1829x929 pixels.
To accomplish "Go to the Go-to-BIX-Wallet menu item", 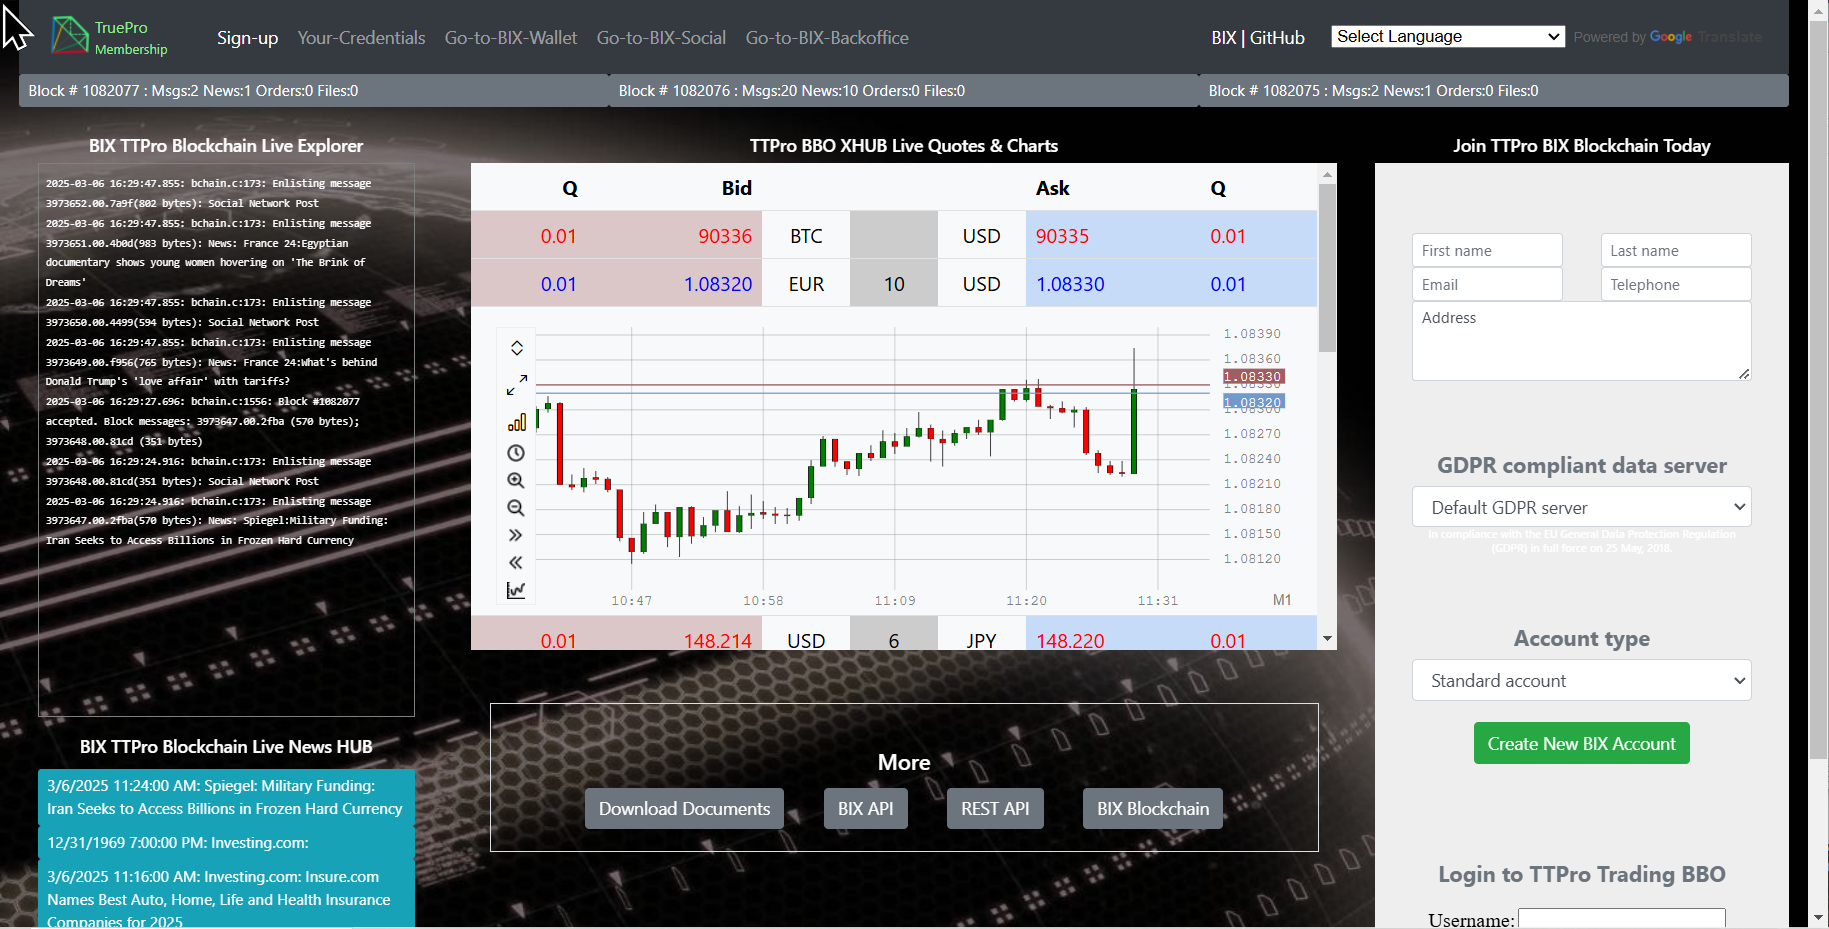I will click(511, 38).
